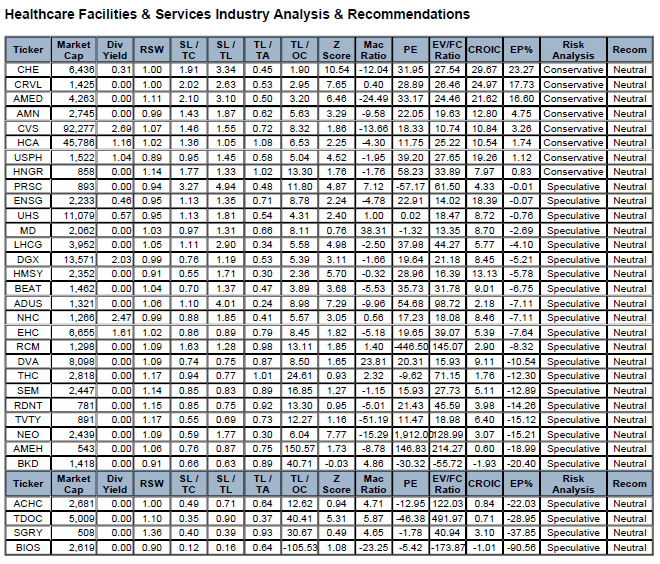Click the CVS ticker cell

click(28, 128)
